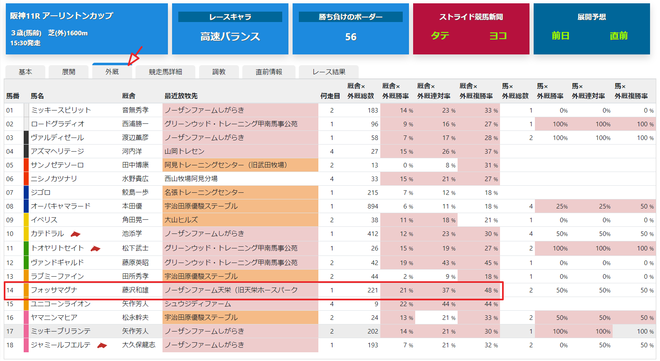Viewport: 660px width, 361px height.
Task: Open the 競走馬詳細 tab
Action: pos(165,72)
